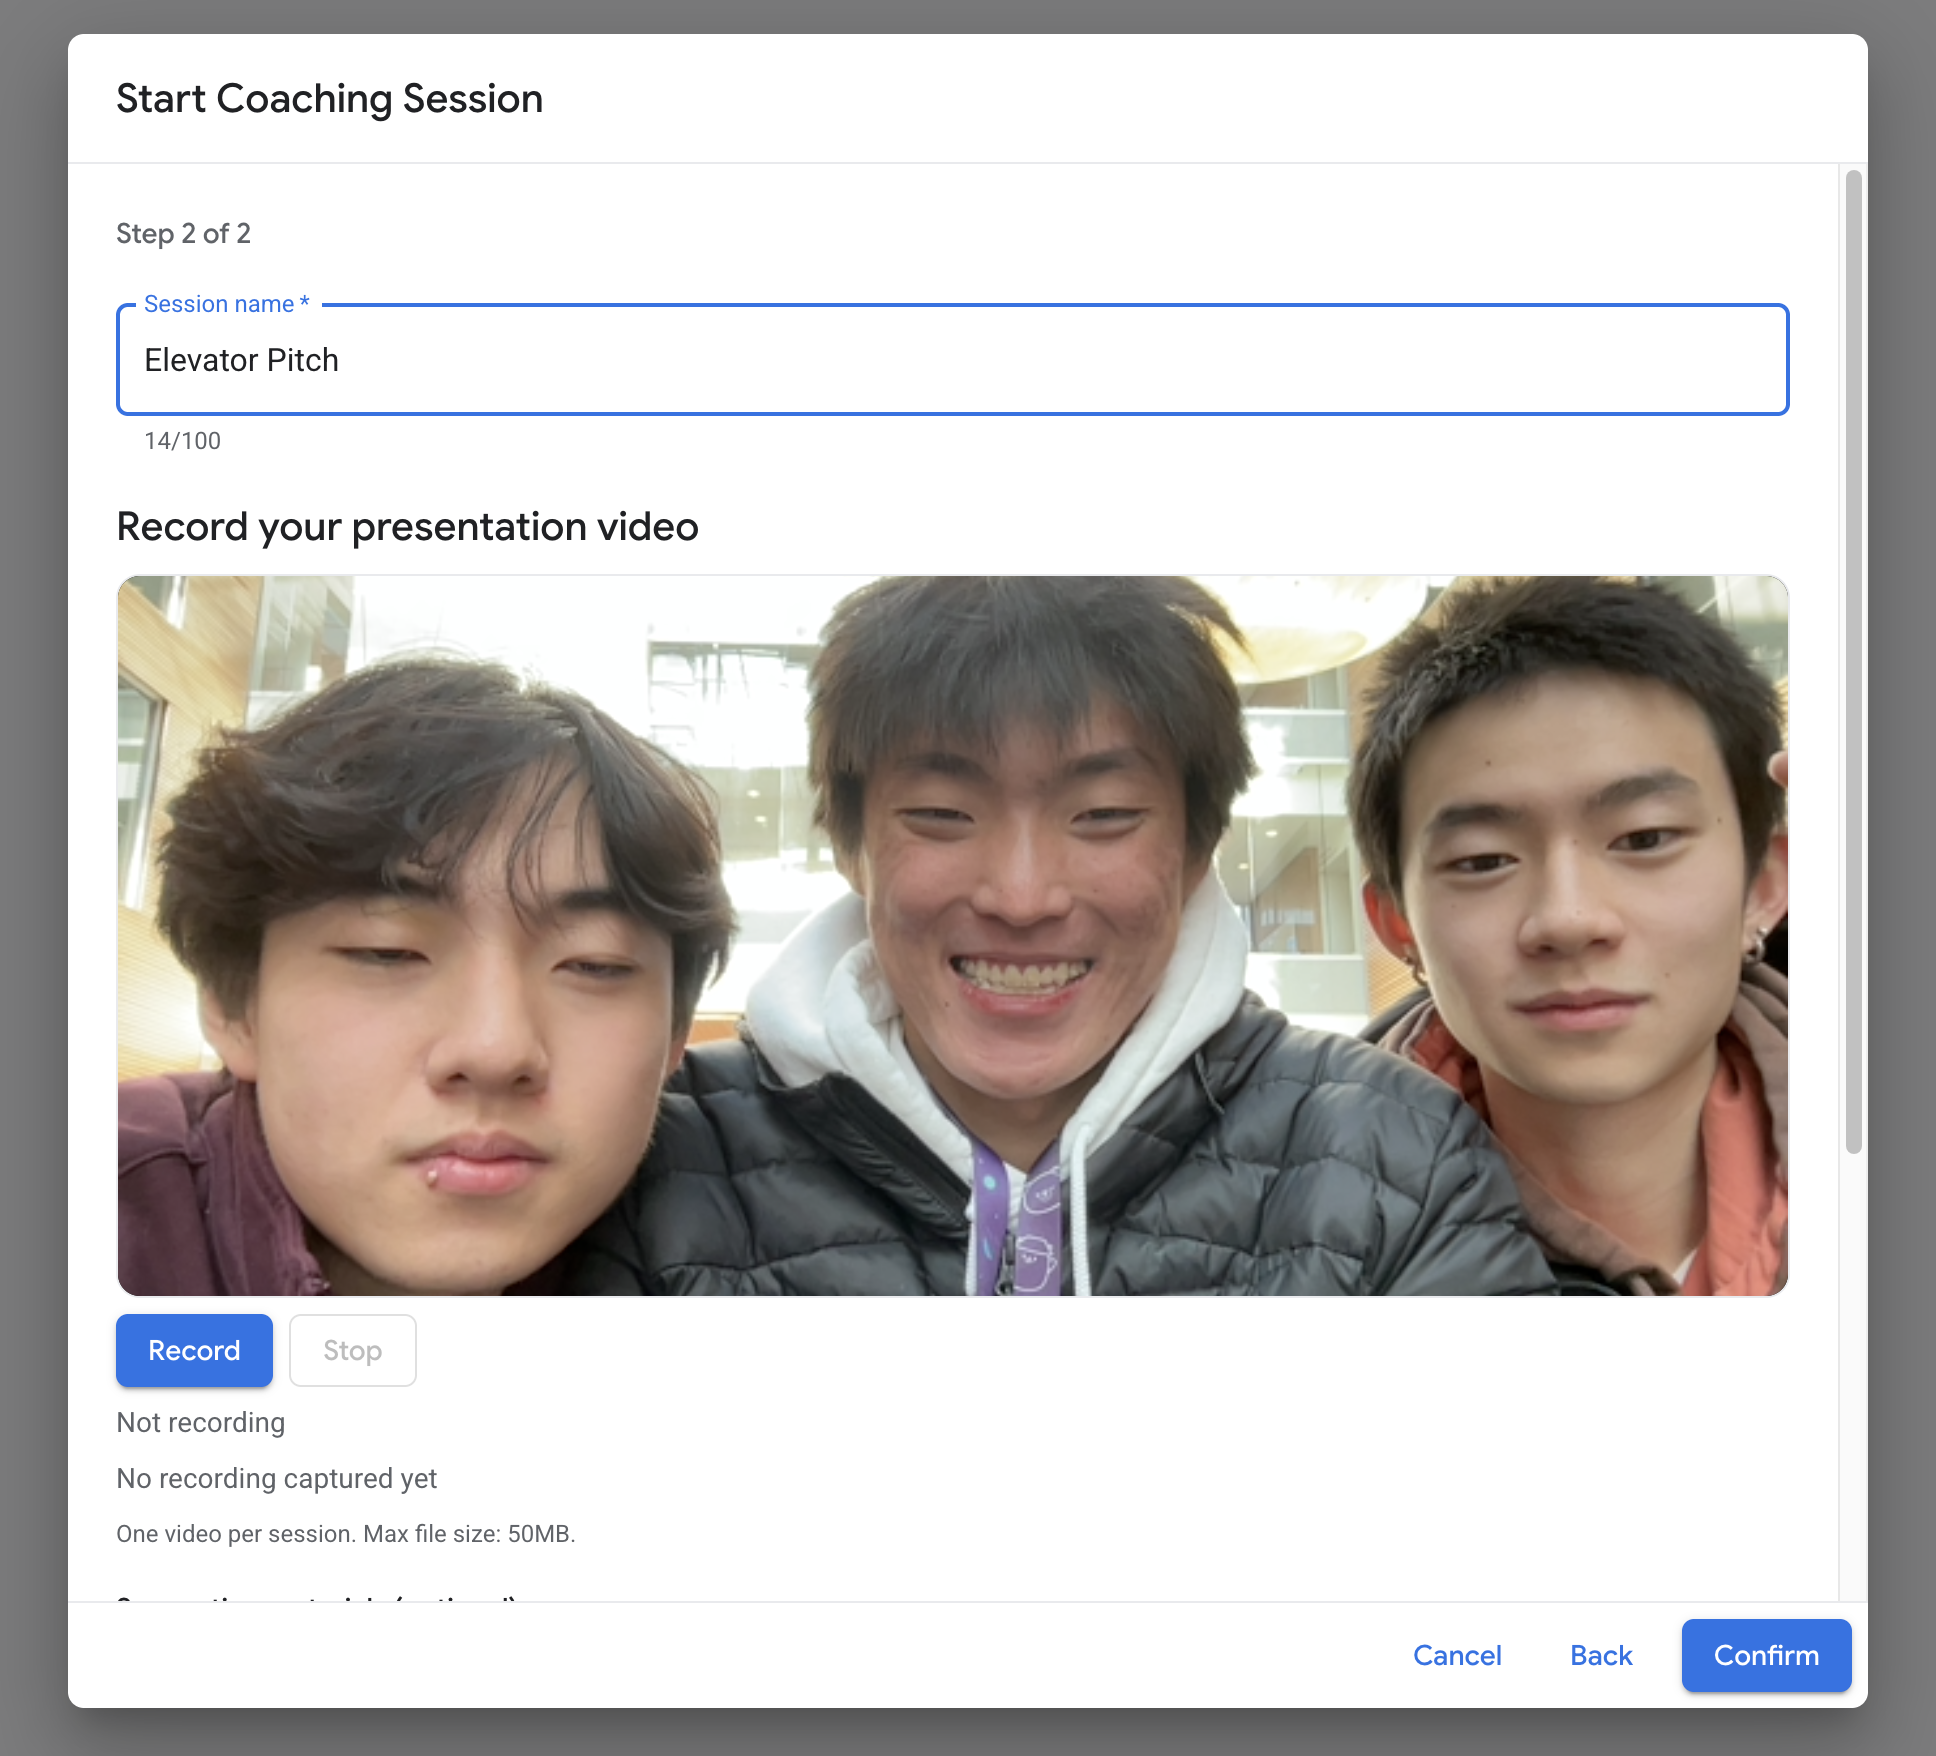Click the 14/100 character counter

(182, 441)
